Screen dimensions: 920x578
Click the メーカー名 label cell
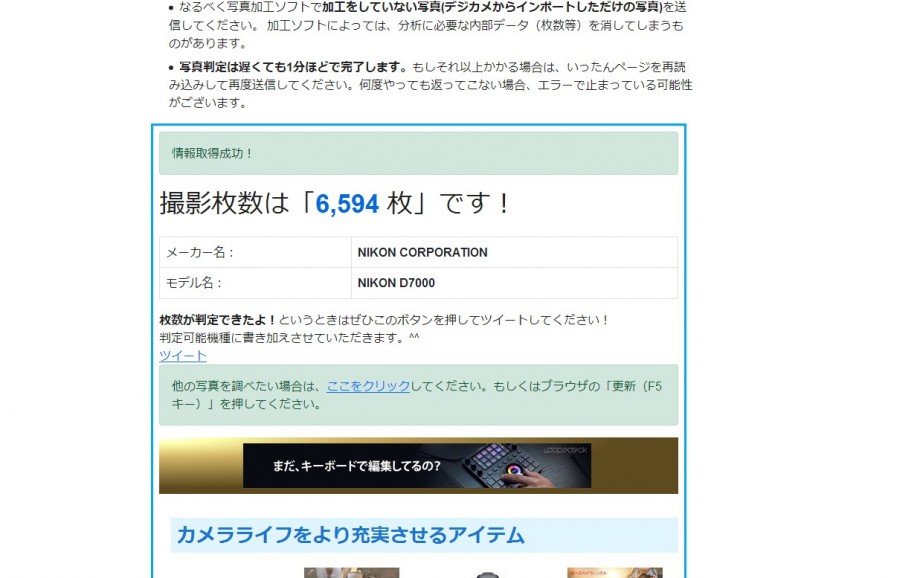[255, 252]
